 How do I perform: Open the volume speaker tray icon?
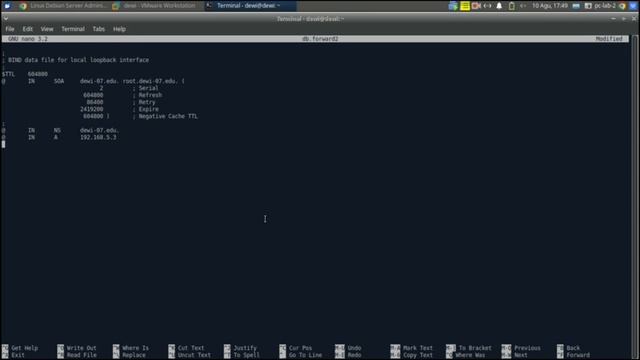[x=523, y=6]
